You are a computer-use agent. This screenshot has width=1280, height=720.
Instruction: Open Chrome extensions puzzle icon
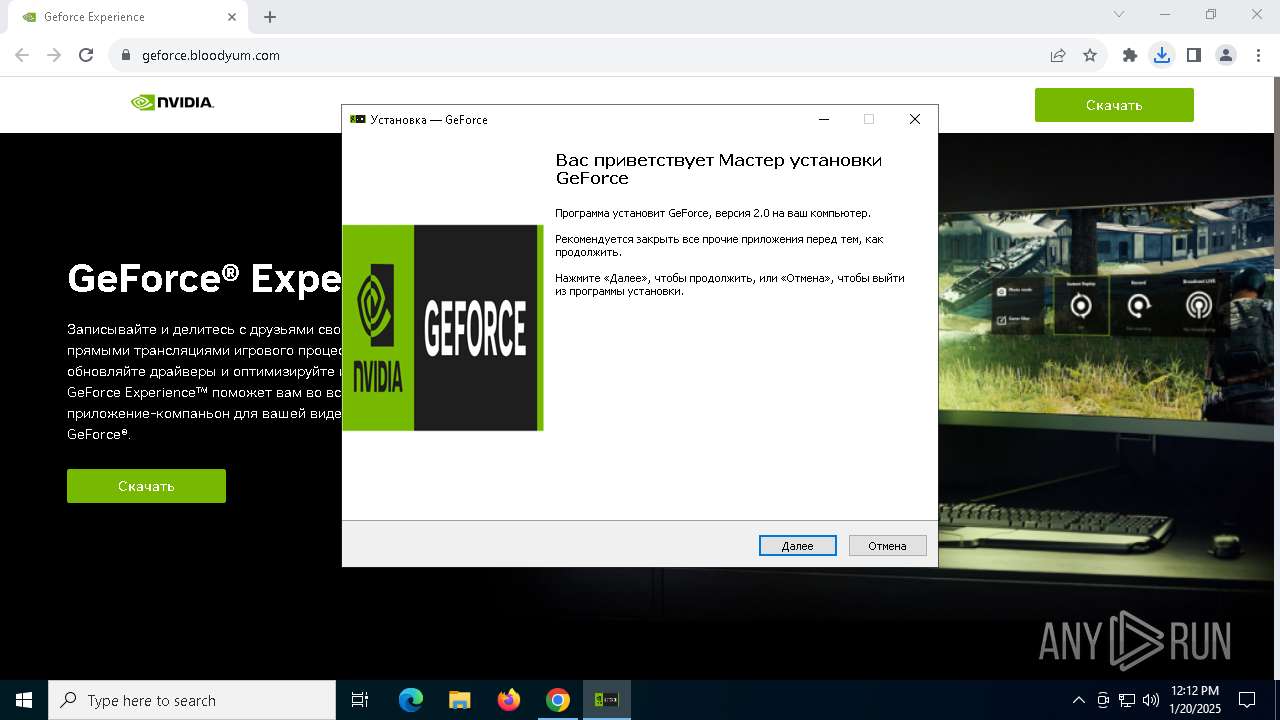[1130, 56]
